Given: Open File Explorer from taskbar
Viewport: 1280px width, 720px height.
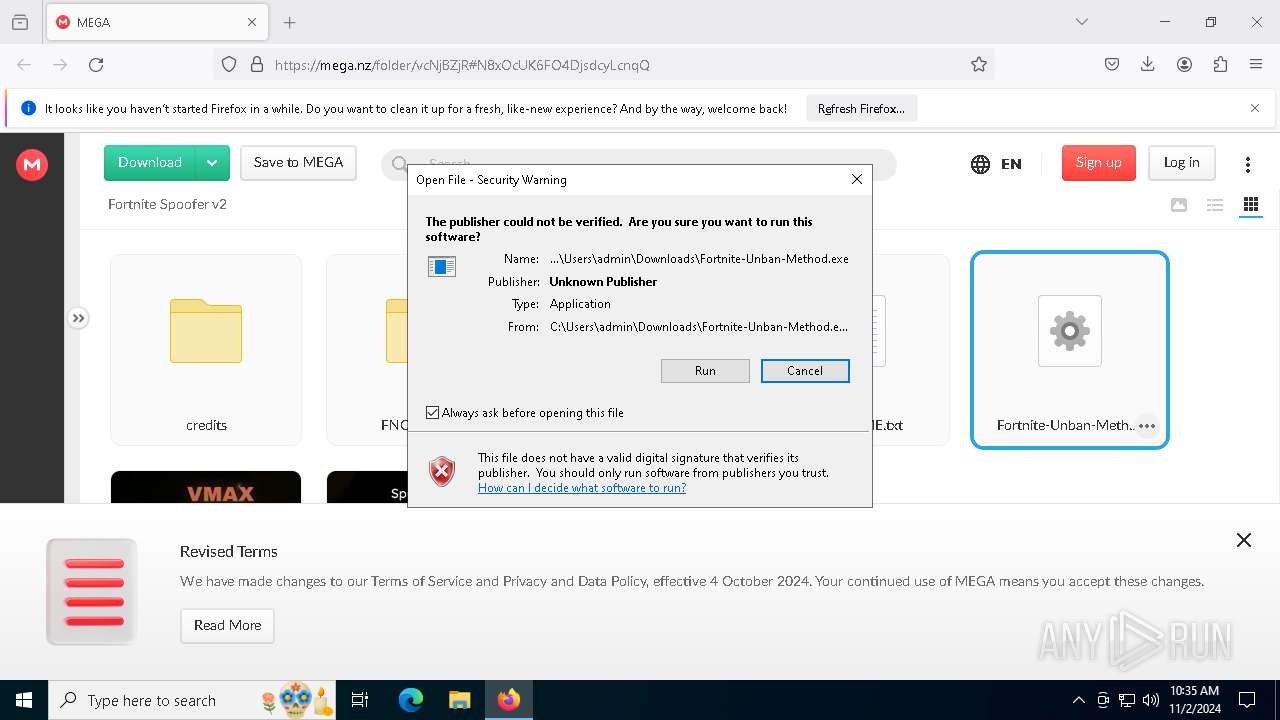Looking at the screenshot, I should (459, 700).
